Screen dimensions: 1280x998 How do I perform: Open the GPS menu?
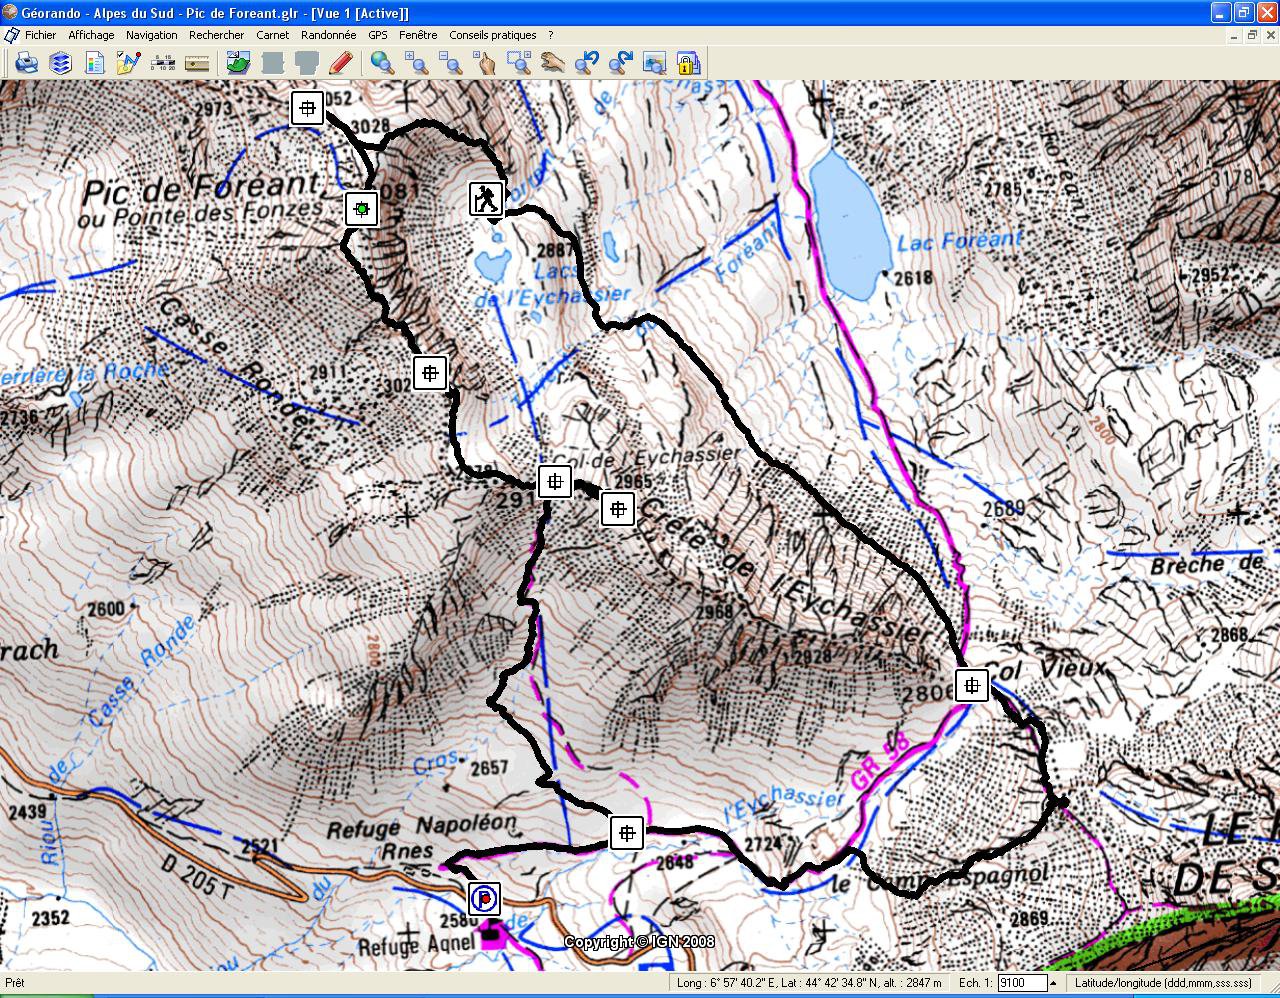377,35
